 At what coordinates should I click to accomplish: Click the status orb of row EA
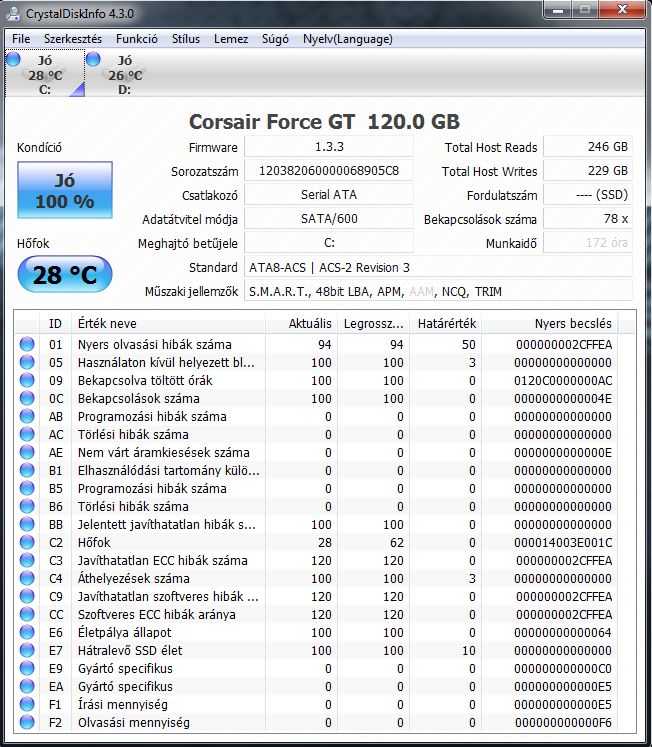27,686
